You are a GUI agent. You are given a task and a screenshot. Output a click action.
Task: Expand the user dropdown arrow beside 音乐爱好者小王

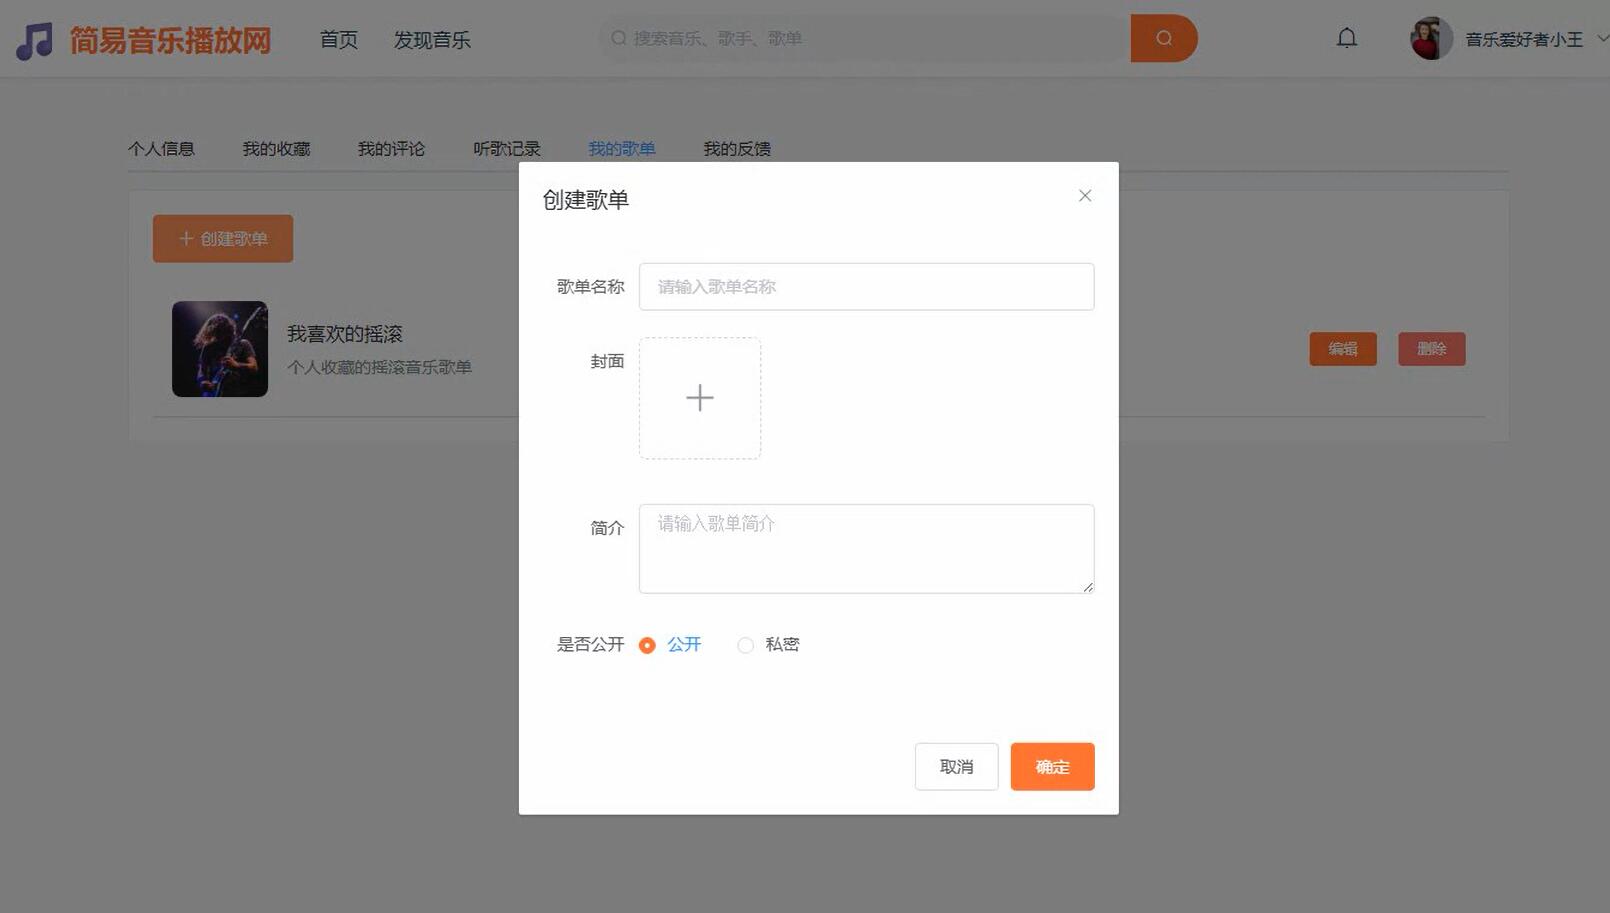pyautogui.click(x=1602, y=39)
